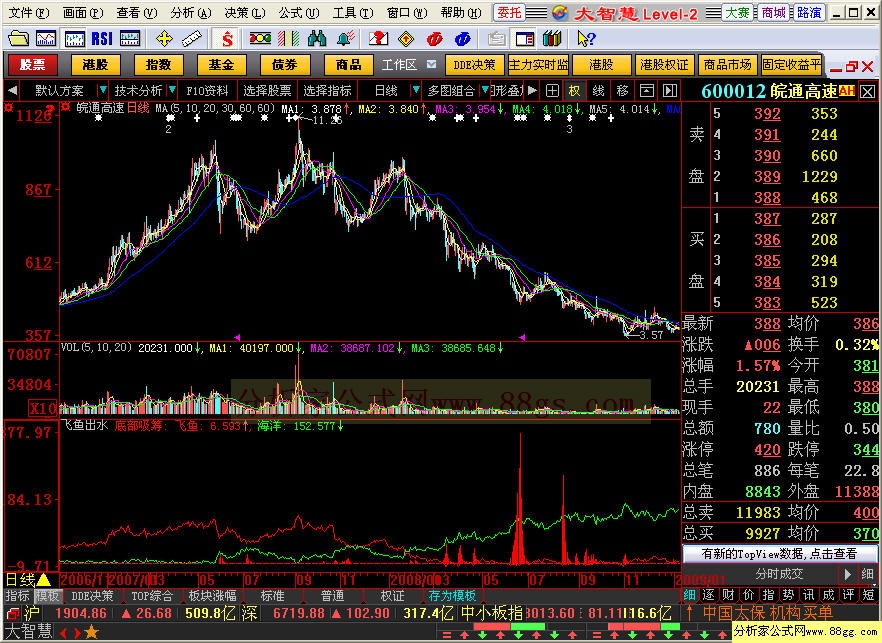Open the 文件(F) menu
Viewport: 882px width, 643px height.
pos(28,12)
